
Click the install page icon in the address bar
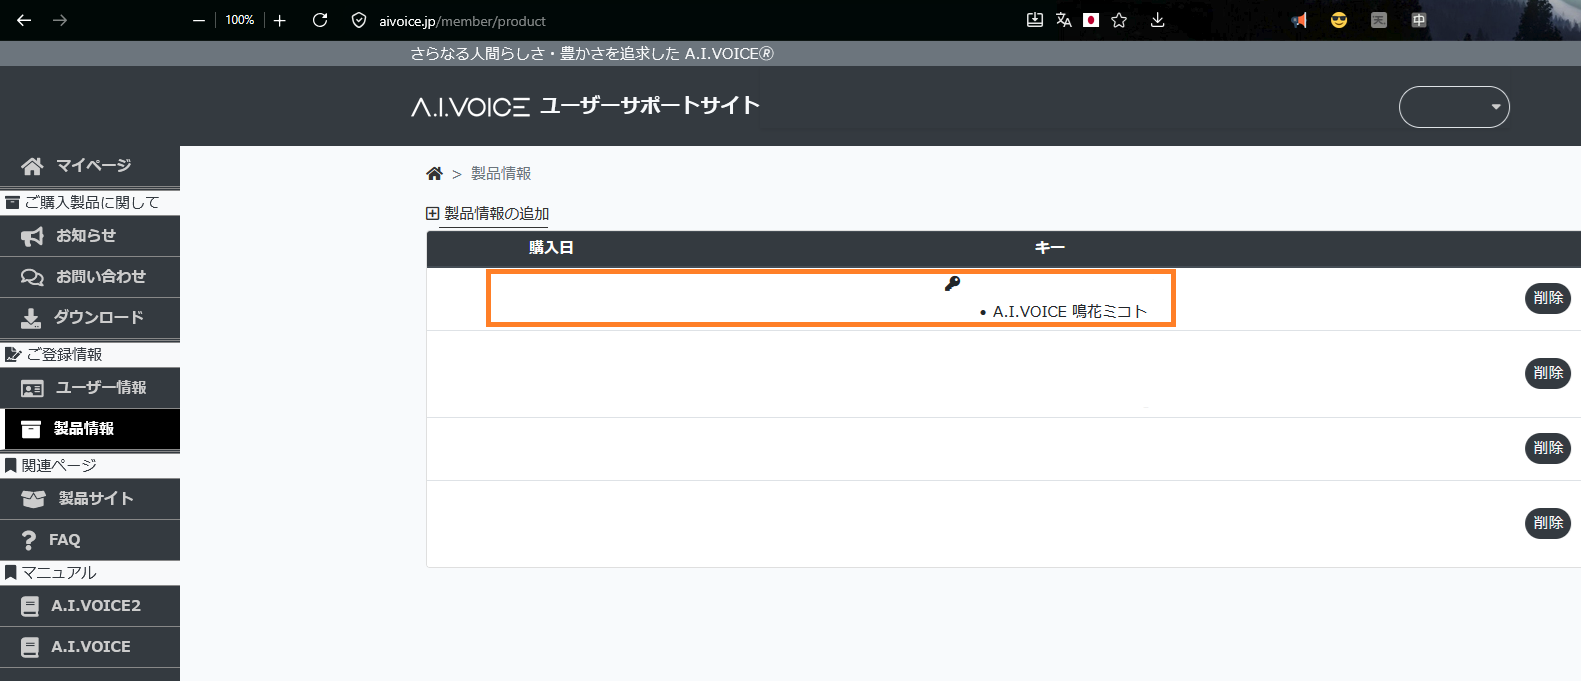[1035, 20]
